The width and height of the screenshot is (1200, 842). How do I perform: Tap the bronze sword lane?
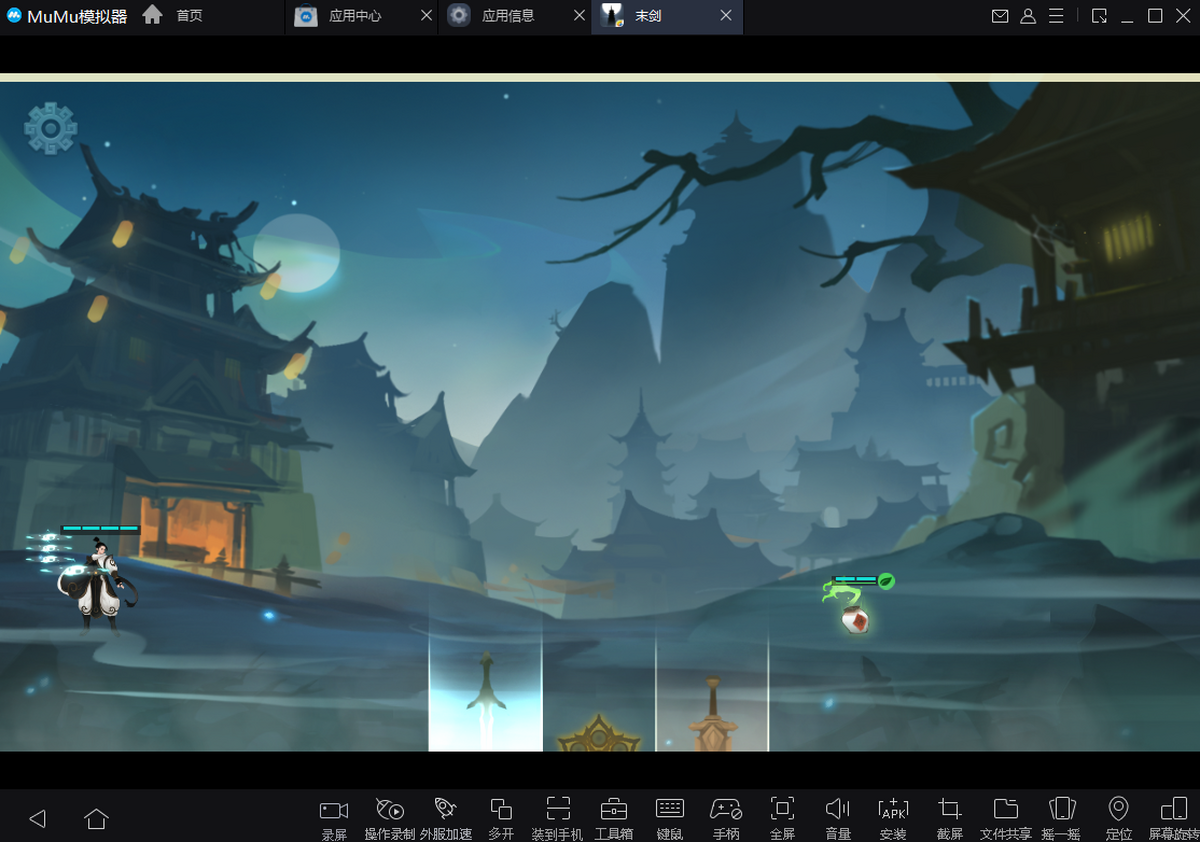coord(712,690)
